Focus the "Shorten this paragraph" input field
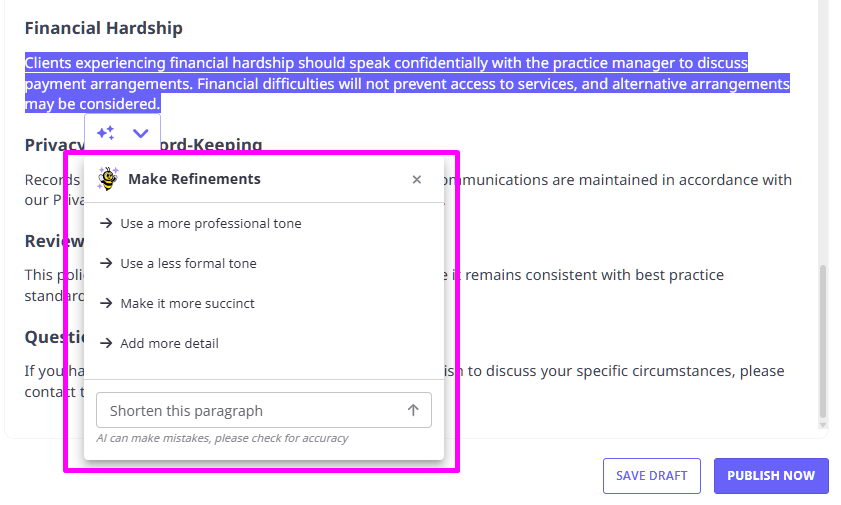 click(x=250, y=410)
